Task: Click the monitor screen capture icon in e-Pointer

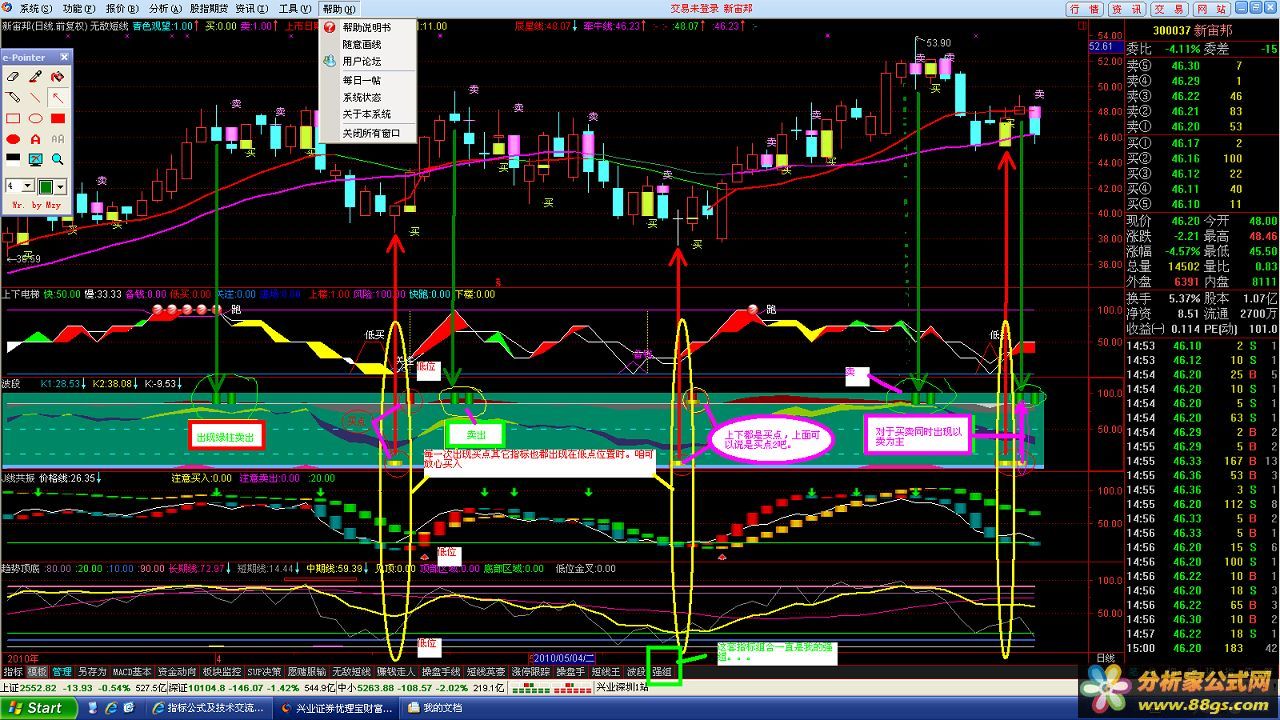Action: point(36,159)
